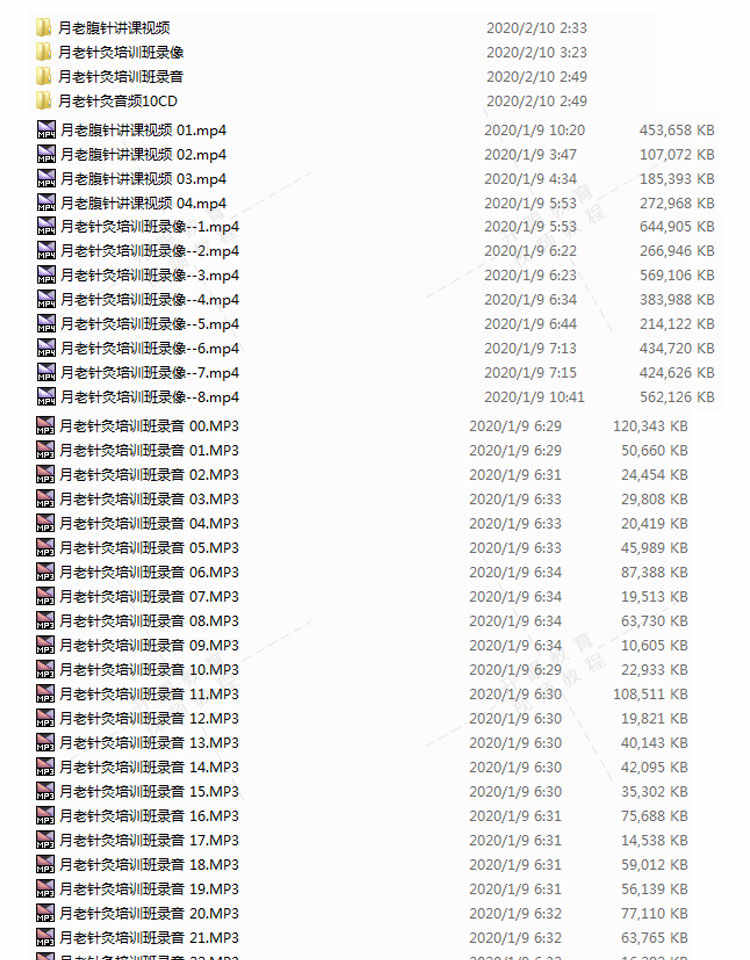This screenshot has width=750, height=960.
Task: Select the 月老针灸音频10CD folder icon
Action: (43, 101)
